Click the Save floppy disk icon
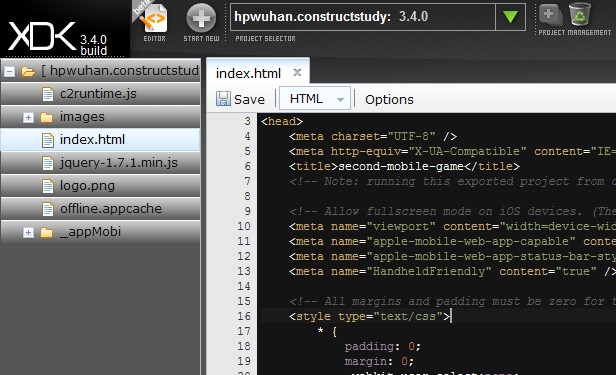Viewport: 616px width, 375px height. coord(223,99)
